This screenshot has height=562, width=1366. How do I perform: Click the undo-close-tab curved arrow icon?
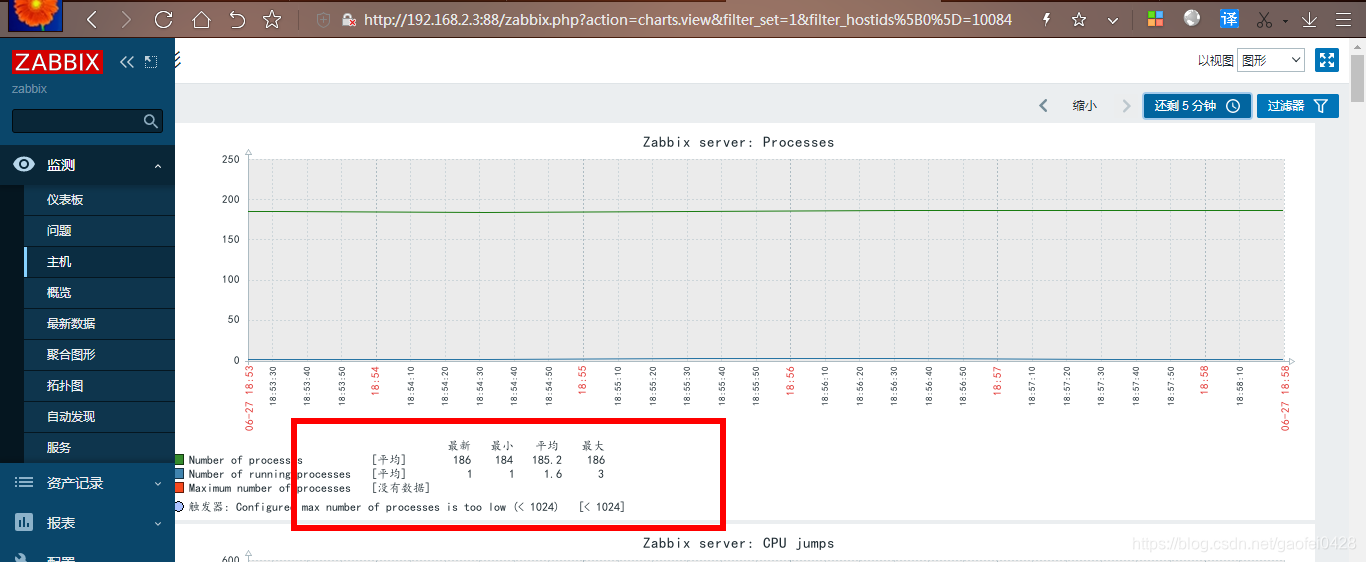237,19
